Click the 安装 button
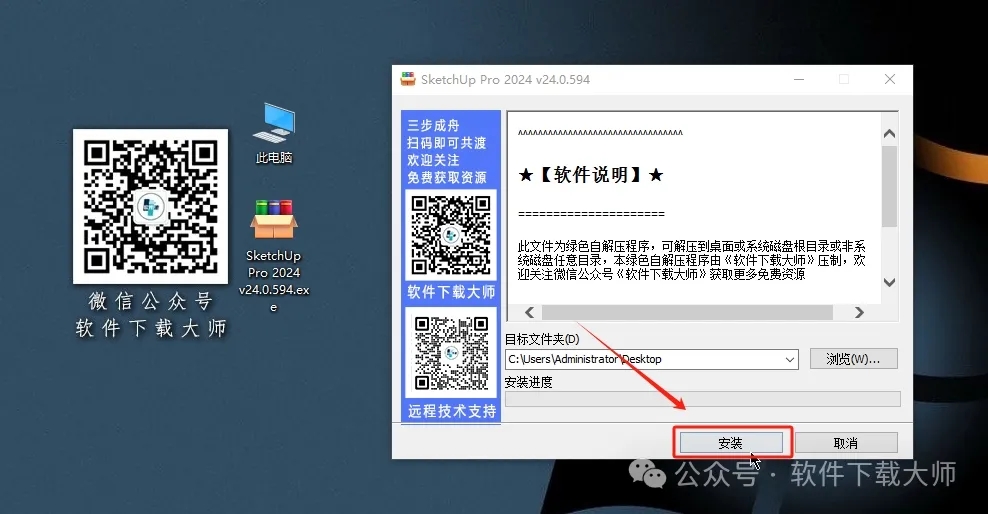 click(x=732, y=443)
